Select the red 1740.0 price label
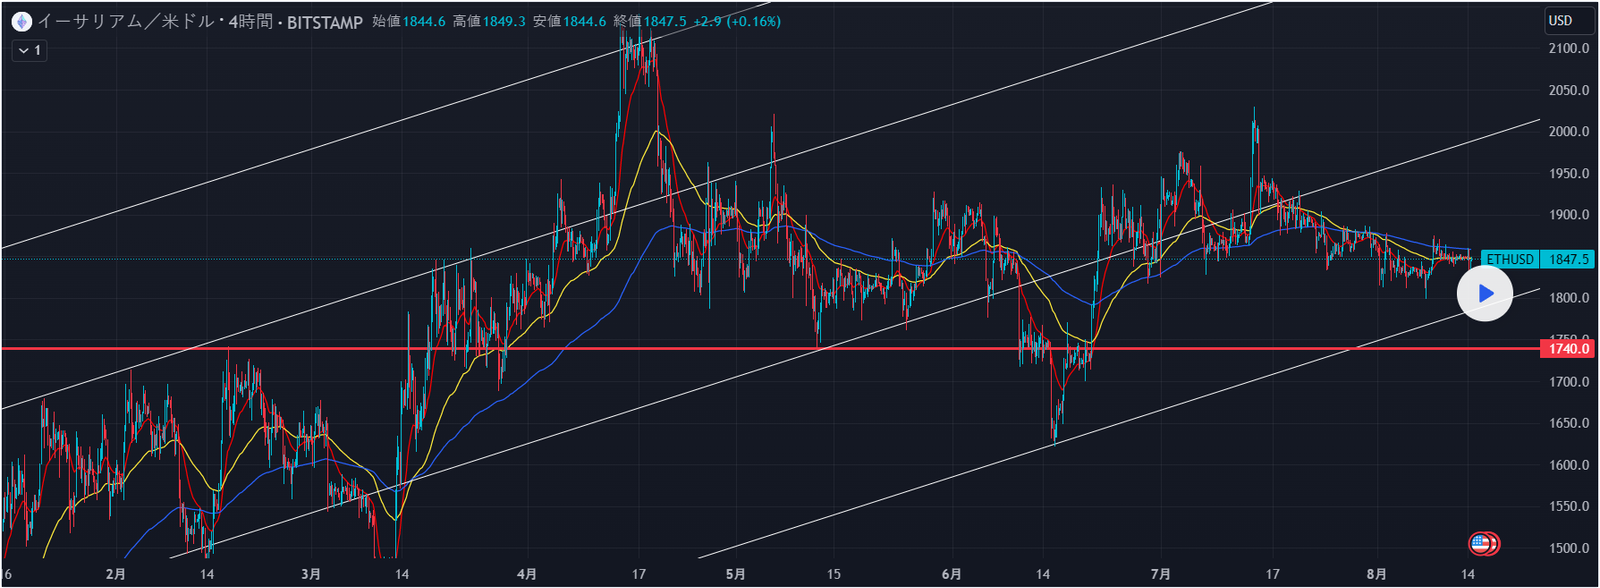The width and height of the screenshot is (1600, 588). point(1568,349)
